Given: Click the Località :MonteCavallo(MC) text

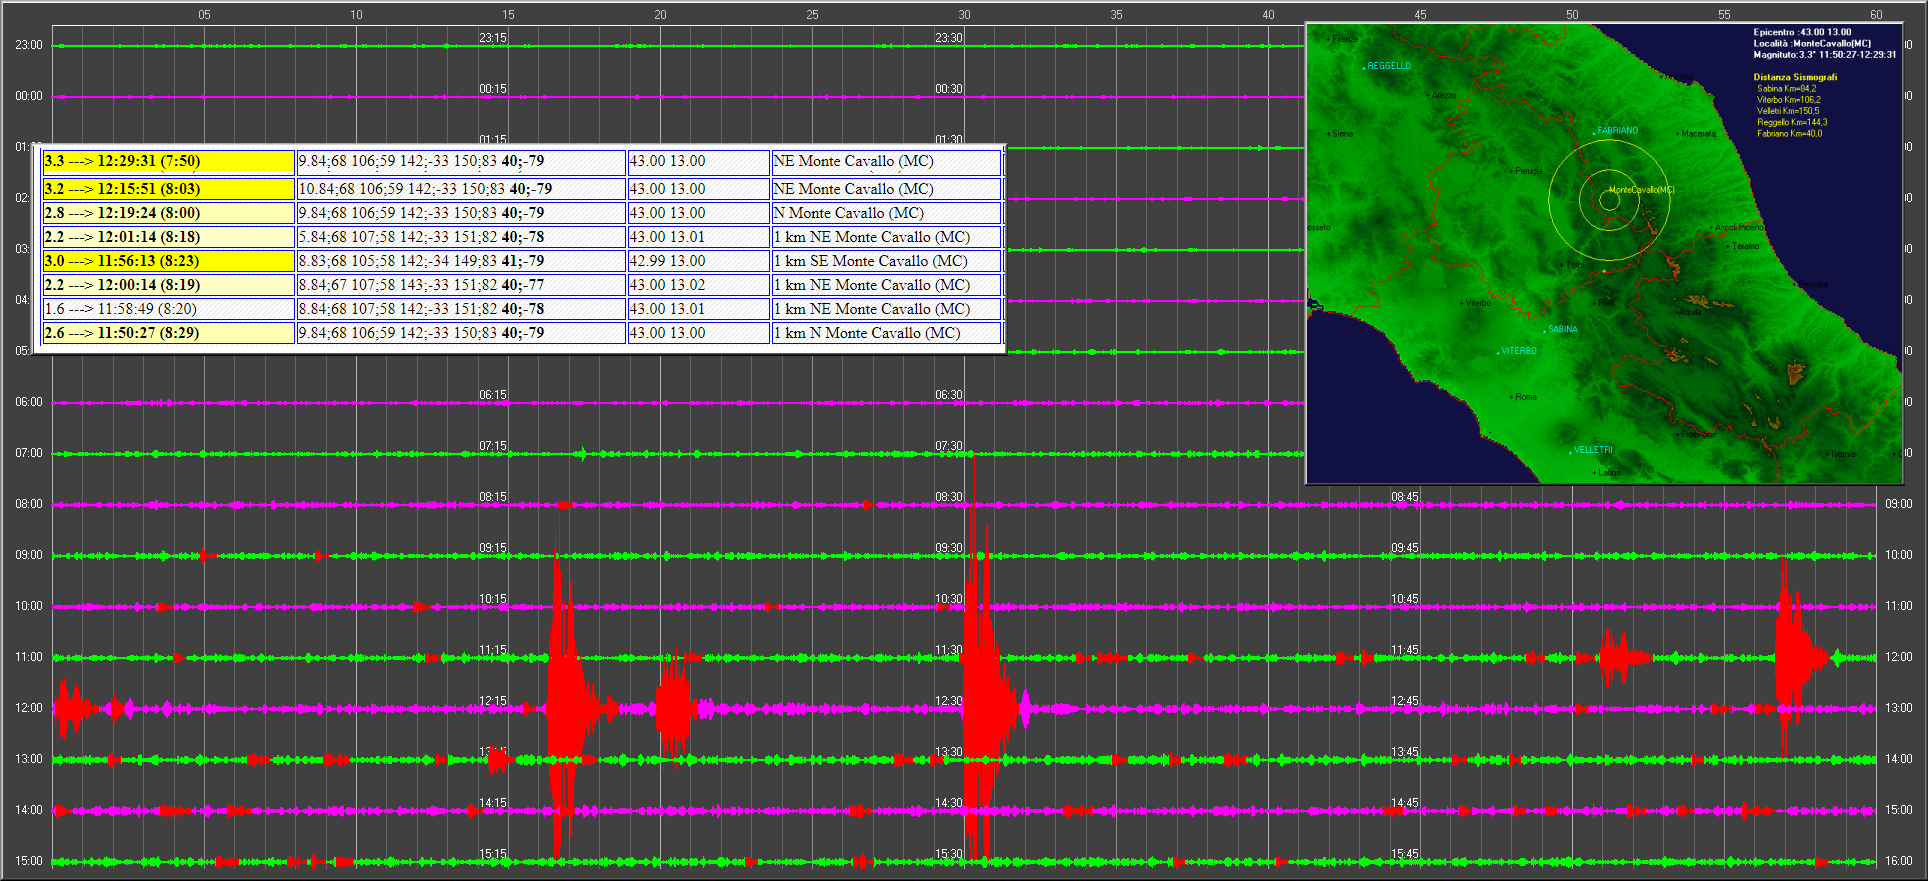Looking at the screenshot, I should pyautogui.click(x=1812, y=44).
